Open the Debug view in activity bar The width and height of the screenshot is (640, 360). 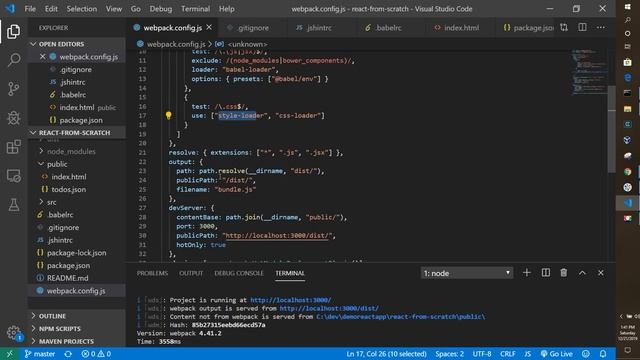[13, 118]
